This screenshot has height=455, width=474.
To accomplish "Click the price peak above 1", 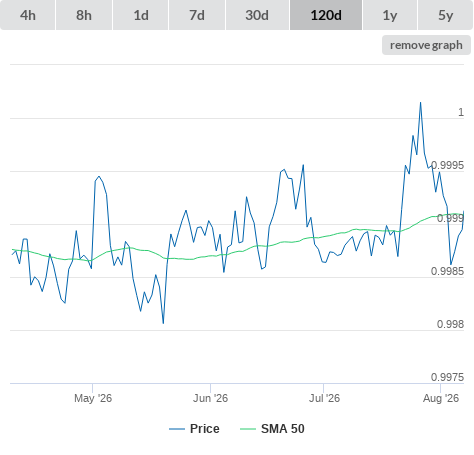I will [x=420, y=103].
